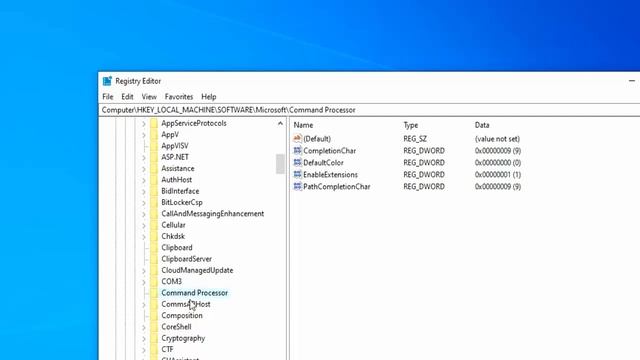Viewport: 640px width, 360px height.
Task: Select the (Default) value name
Action: pos(317,139)
